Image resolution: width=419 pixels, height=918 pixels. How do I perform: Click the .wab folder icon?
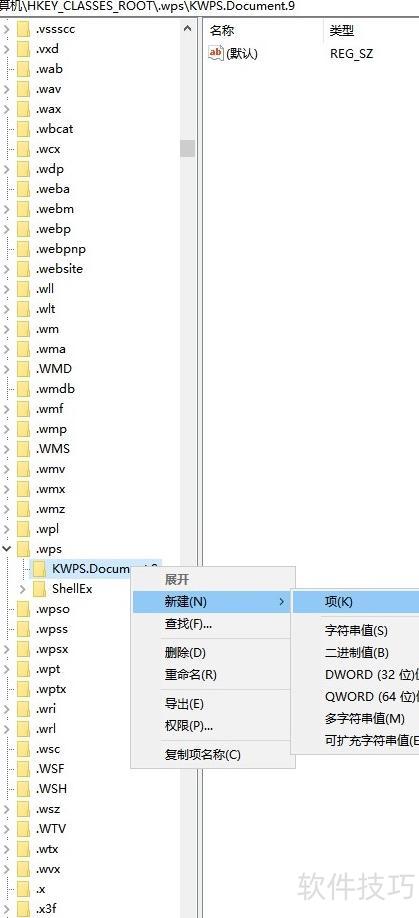click(23, 68)
